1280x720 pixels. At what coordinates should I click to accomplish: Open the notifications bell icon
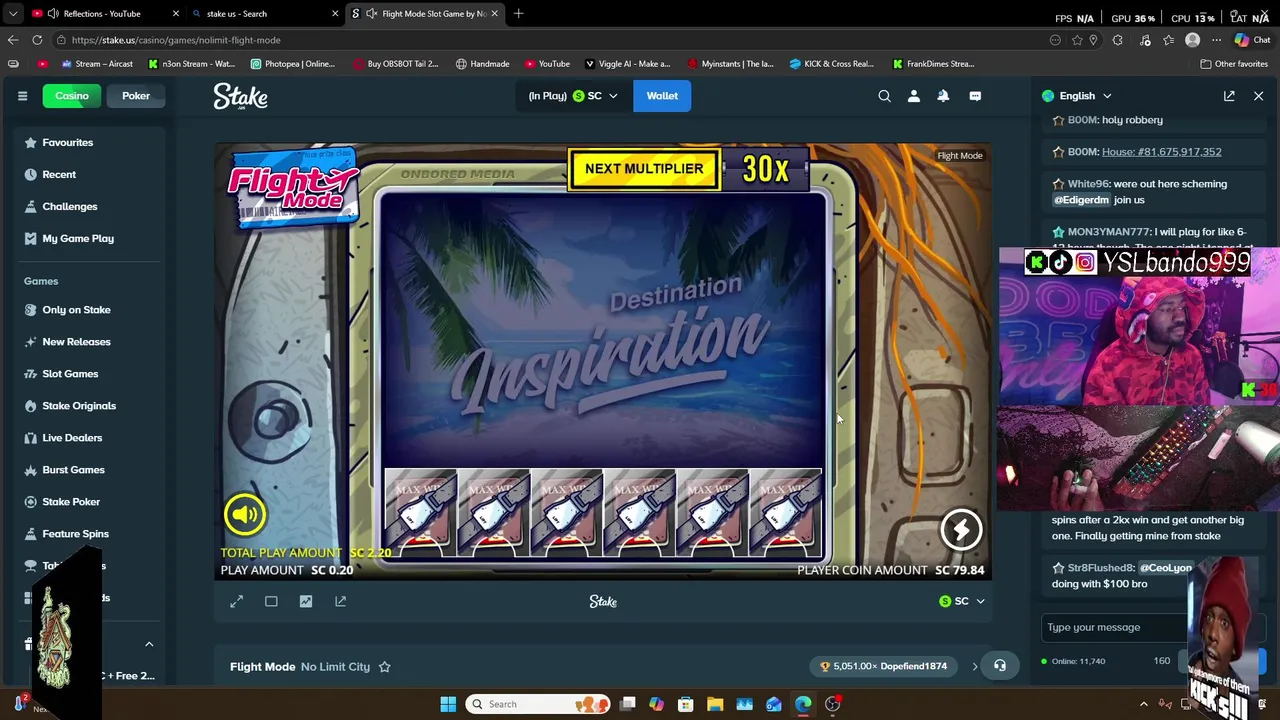[943, 96]
